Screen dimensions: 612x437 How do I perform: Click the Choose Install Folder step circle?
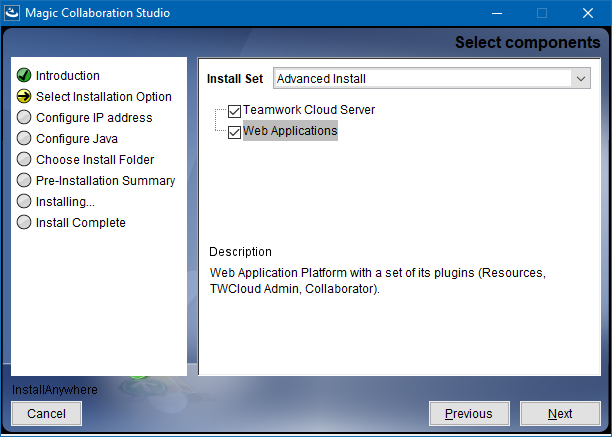coord(24,160)
